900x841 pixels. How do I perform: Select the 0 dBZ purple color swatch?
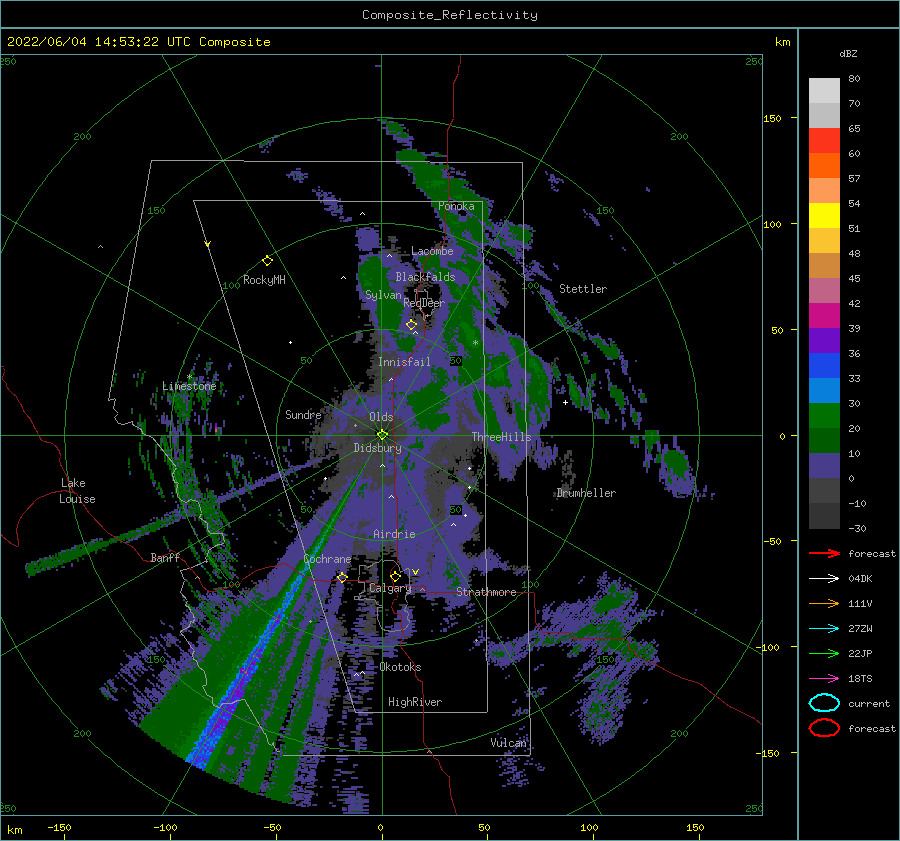coord(824,466)
